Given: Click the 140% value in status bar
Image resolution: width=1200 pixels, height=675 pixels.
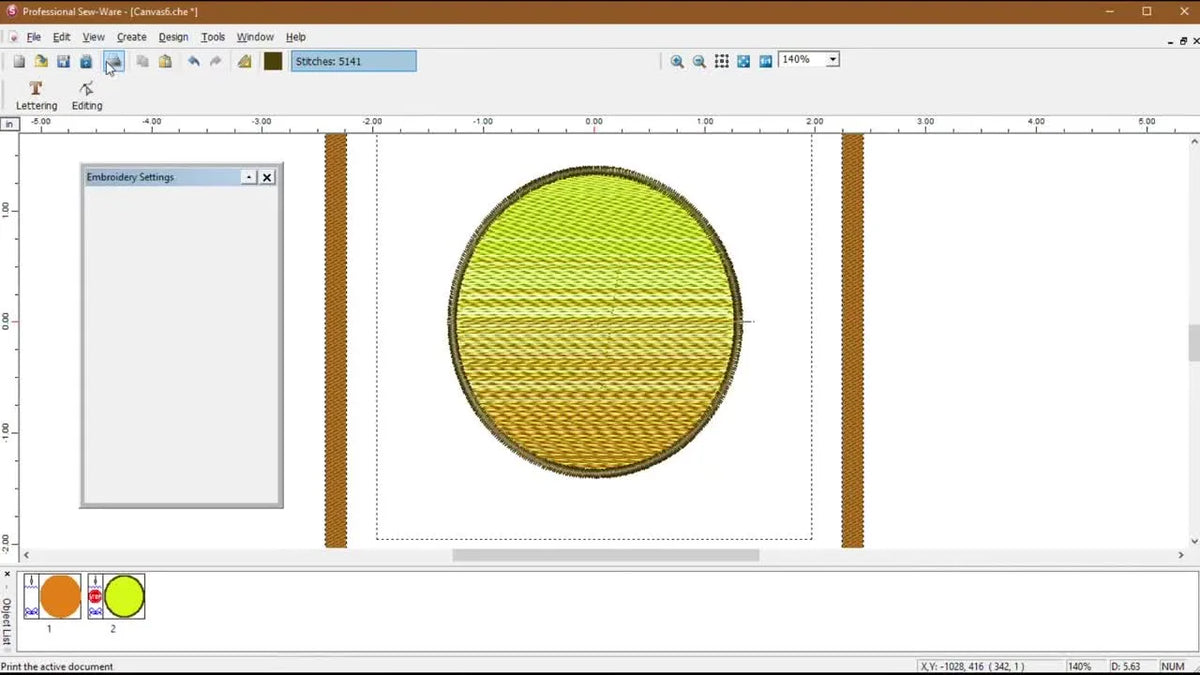Looking at the screenshot, I should (1080, 666).
